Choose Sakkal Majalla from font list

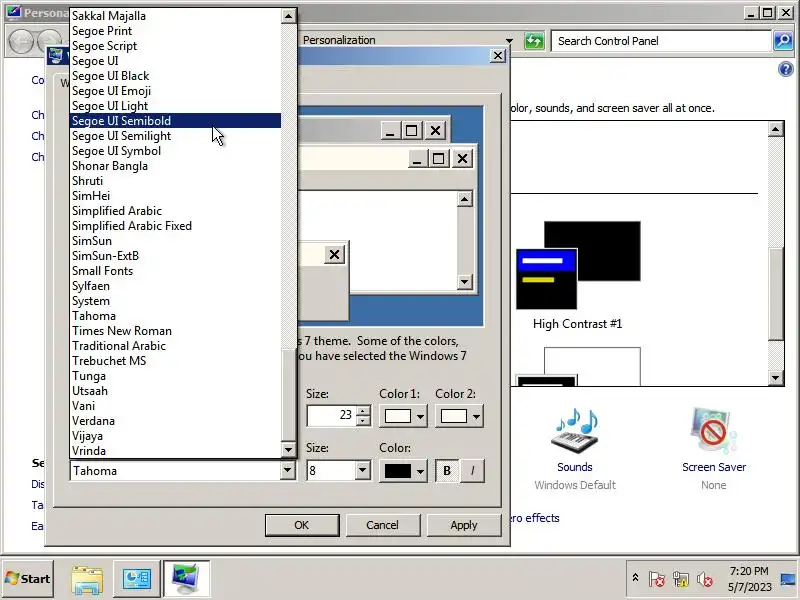(x=175, y=16)
